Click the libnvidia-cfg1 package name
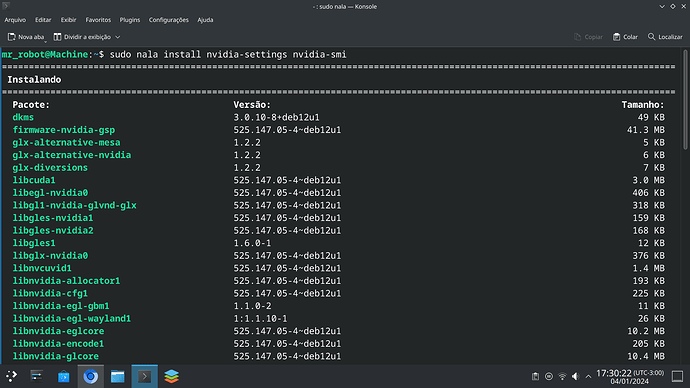Screen dimensions: 690x388 (x=50, y=293)
